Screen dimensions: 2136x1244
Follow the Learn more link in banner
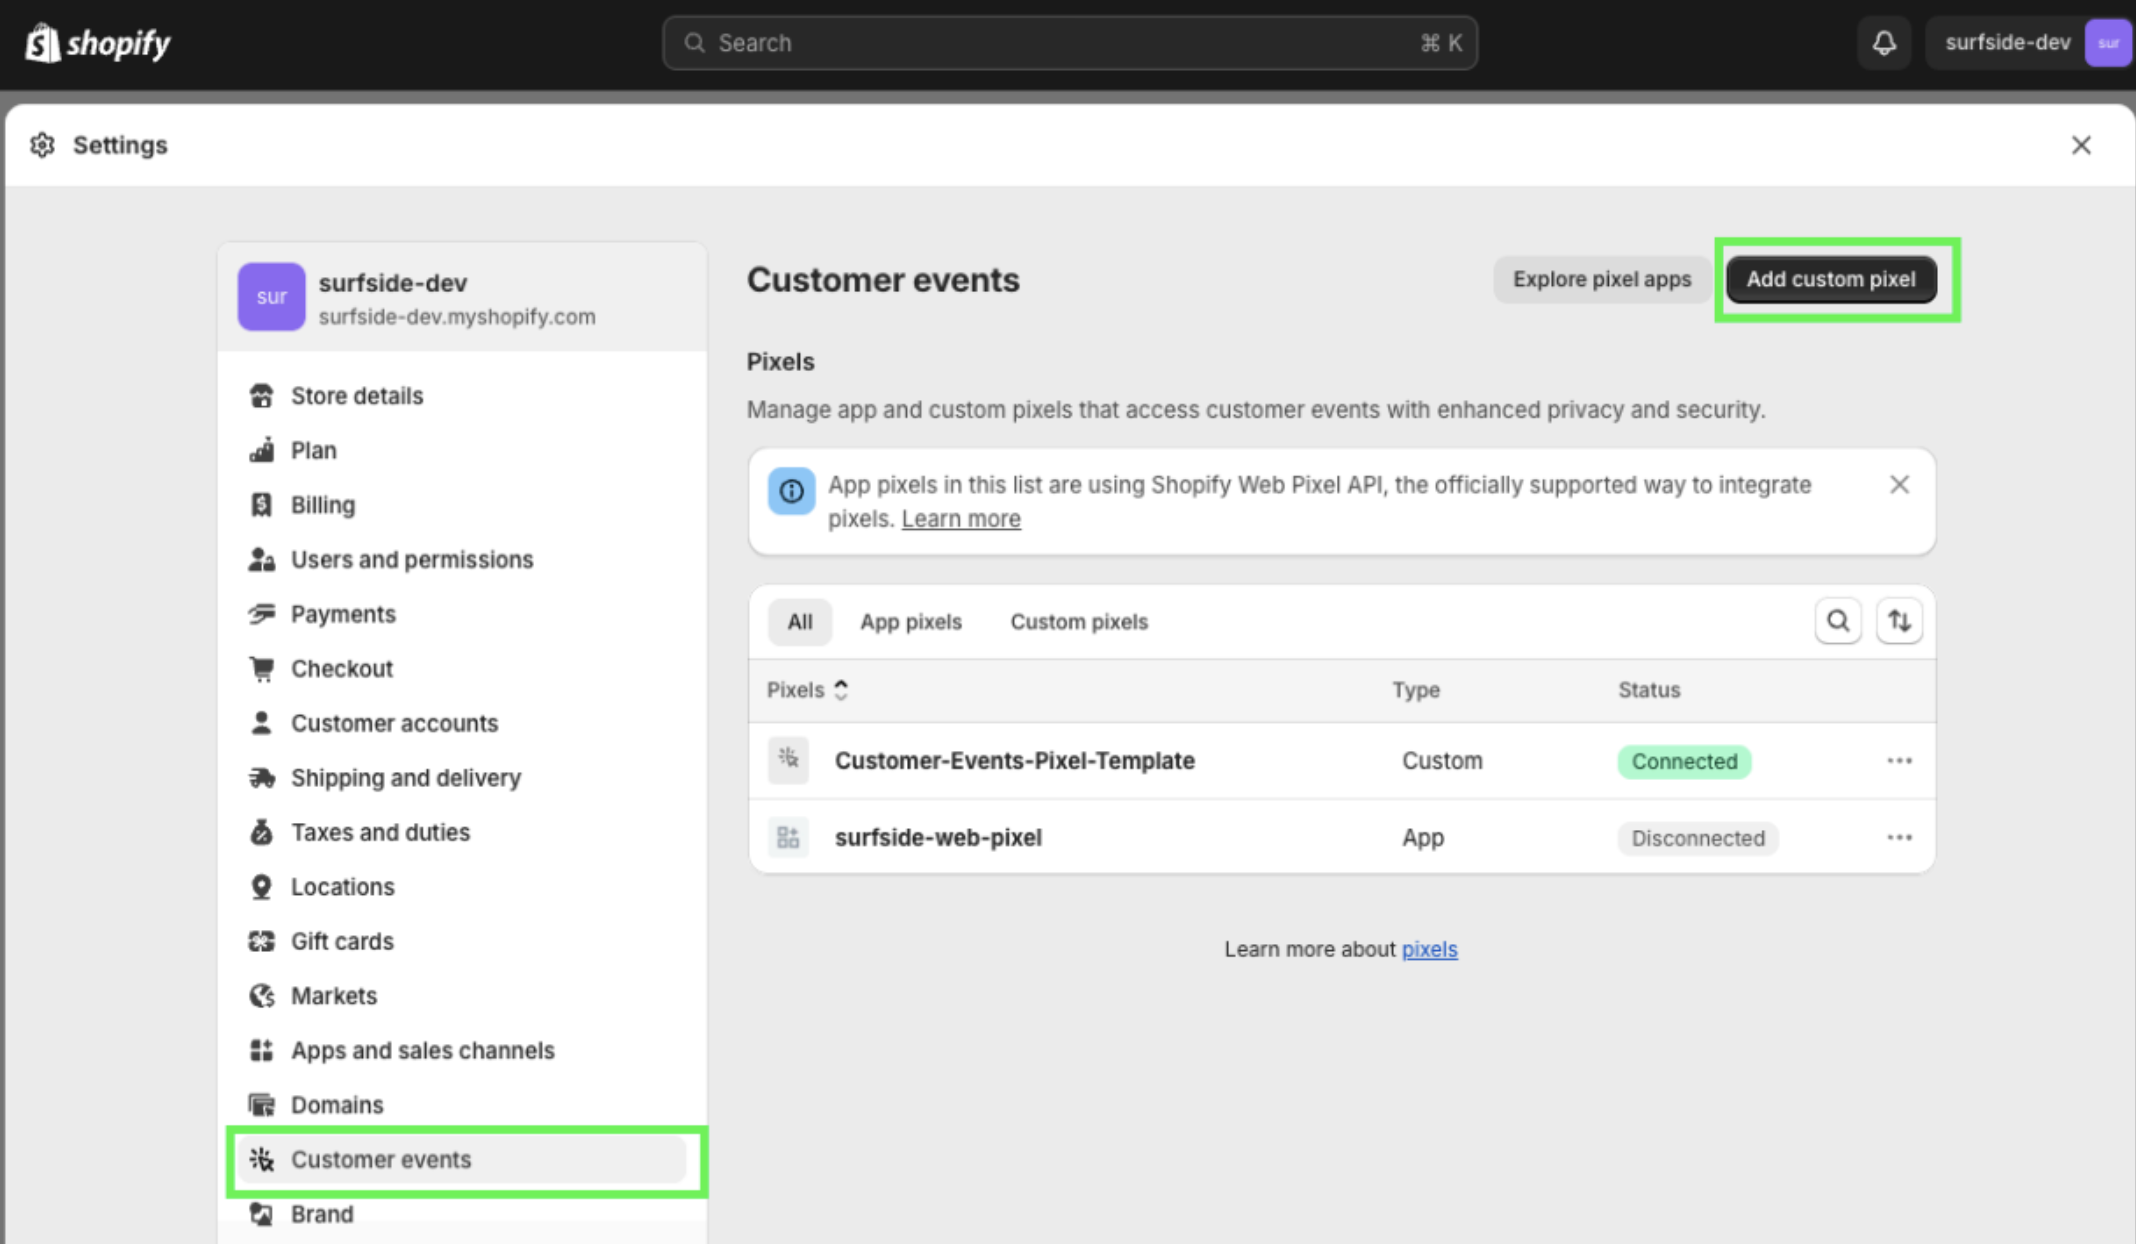pos(961,519)
